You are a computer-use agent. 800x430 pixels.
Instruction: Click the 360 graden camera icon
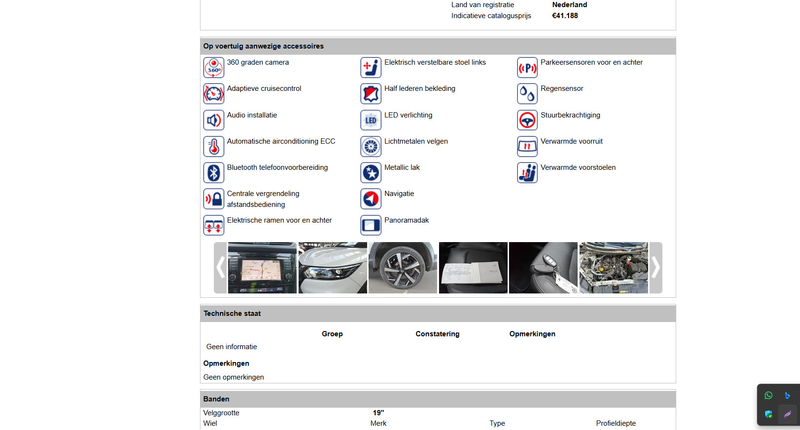click(213, 67)
